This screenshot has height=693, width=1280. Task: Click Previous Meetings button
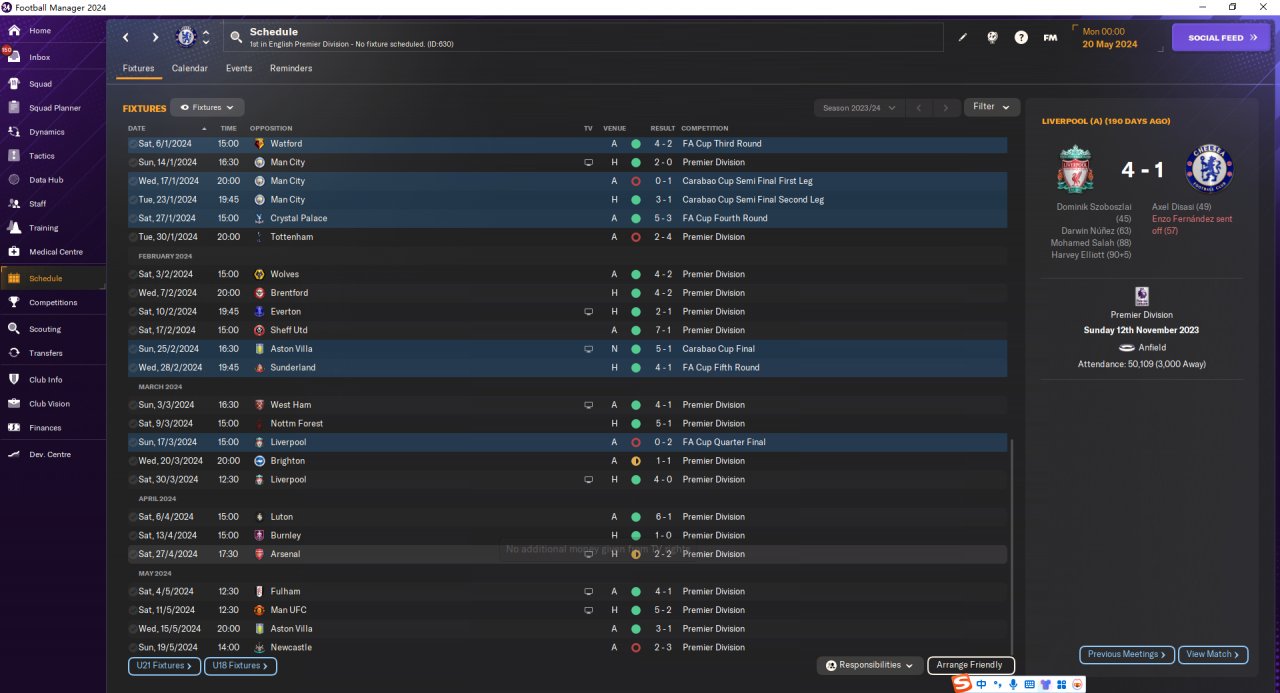click(x=1126, y=654)
